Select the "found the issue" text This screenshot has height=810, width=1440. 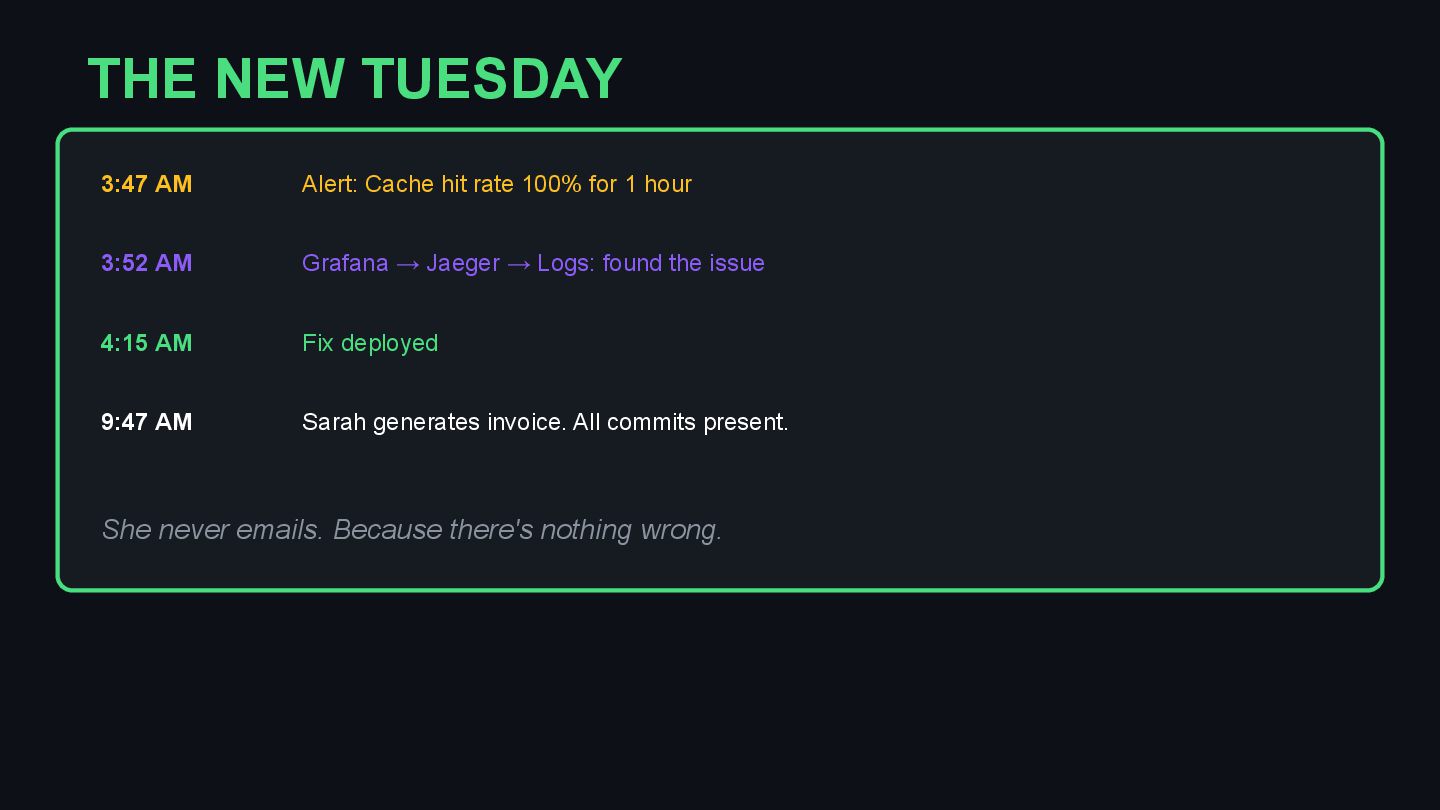pyautogui.click(x=683, y=263)
